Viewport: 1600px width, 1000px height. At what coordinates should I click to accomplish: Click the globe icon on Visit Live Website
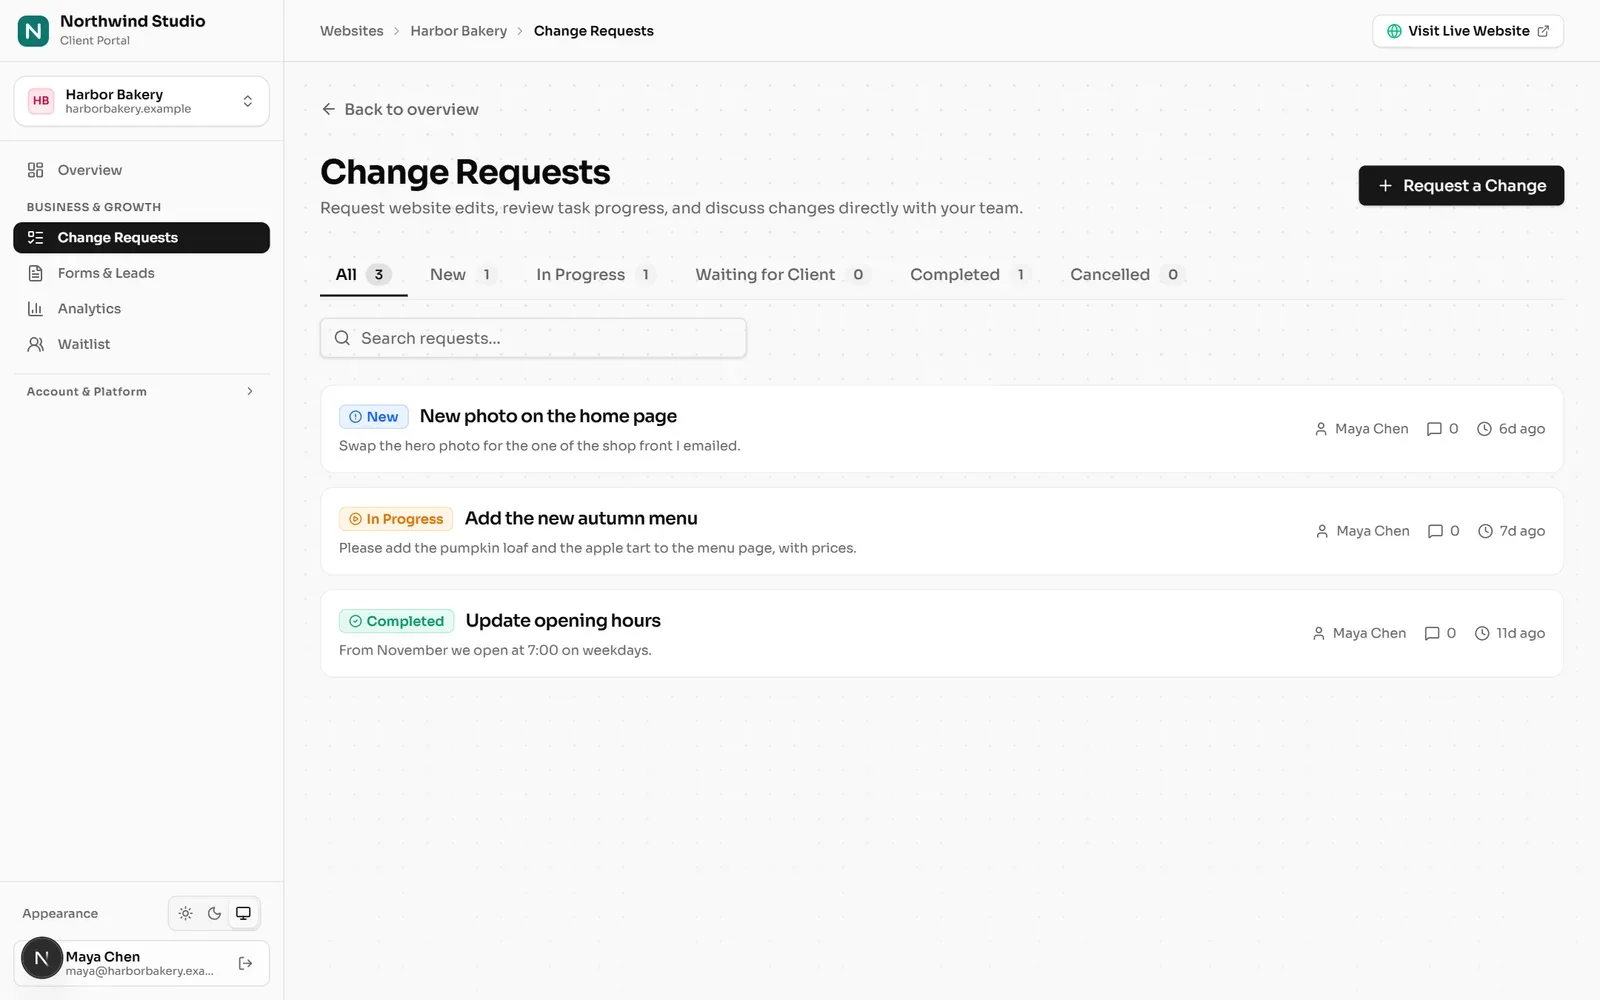(1394, 31)
